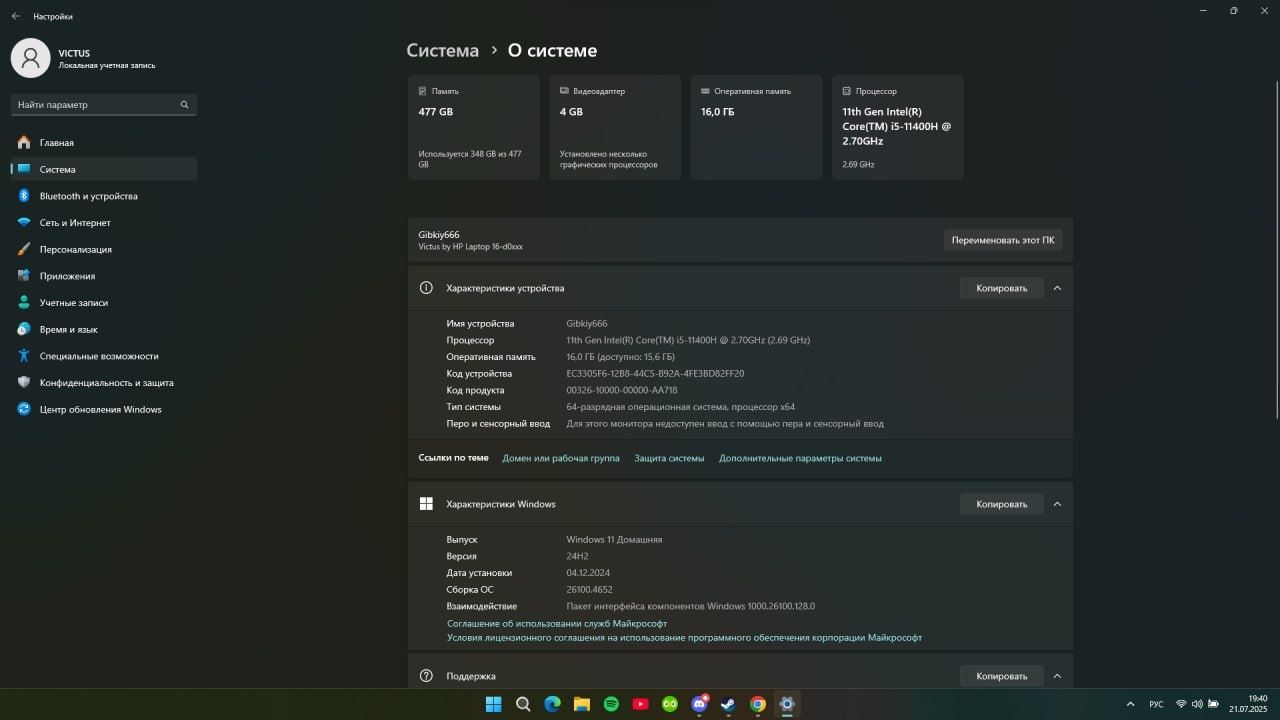Open Защита системы link
The width and height of the screenshot is (1280, 720).
click(669, 458)
